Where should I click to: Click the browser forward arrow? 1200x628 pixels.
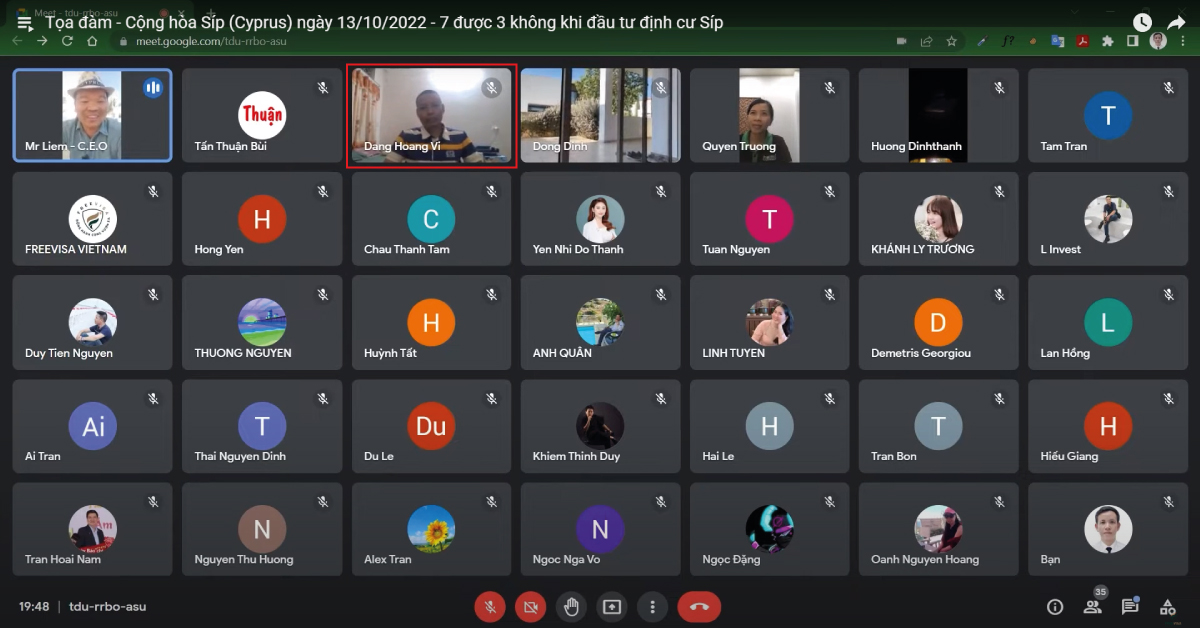(x=42, y=41)
